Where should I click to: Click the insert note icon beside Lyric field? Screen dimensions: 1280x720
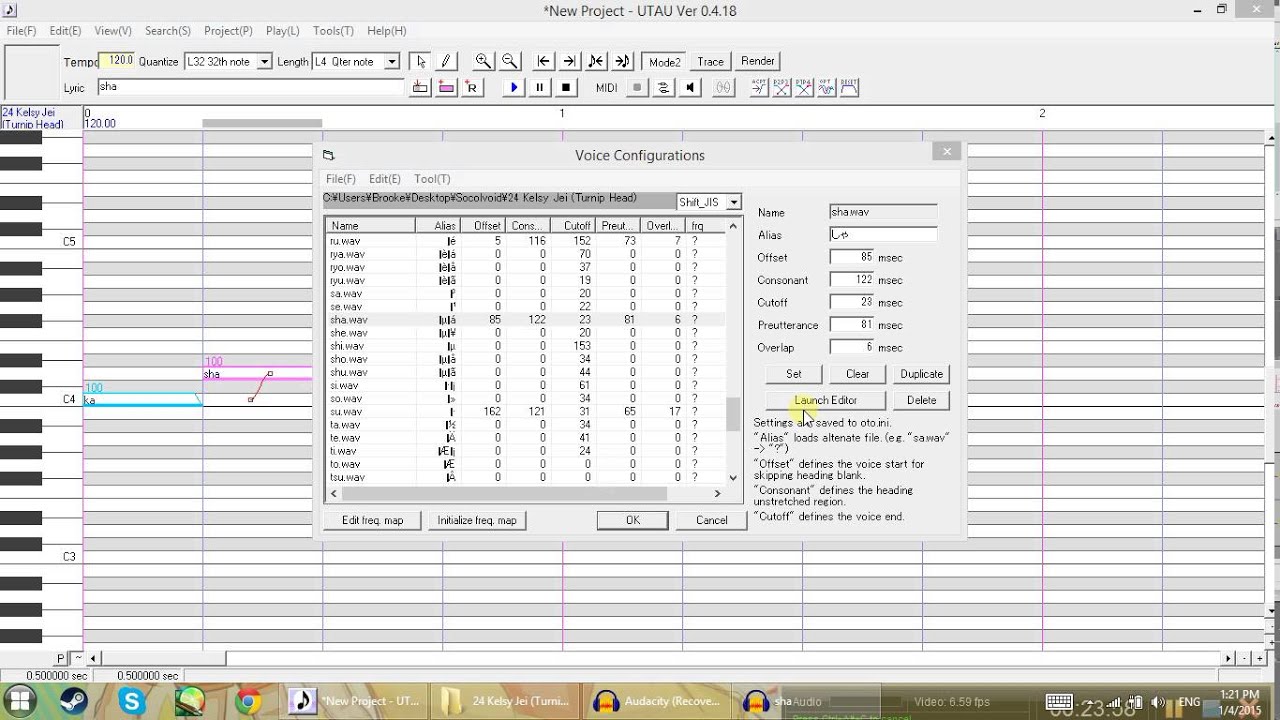pyautogui.click(x=421, y=88)
